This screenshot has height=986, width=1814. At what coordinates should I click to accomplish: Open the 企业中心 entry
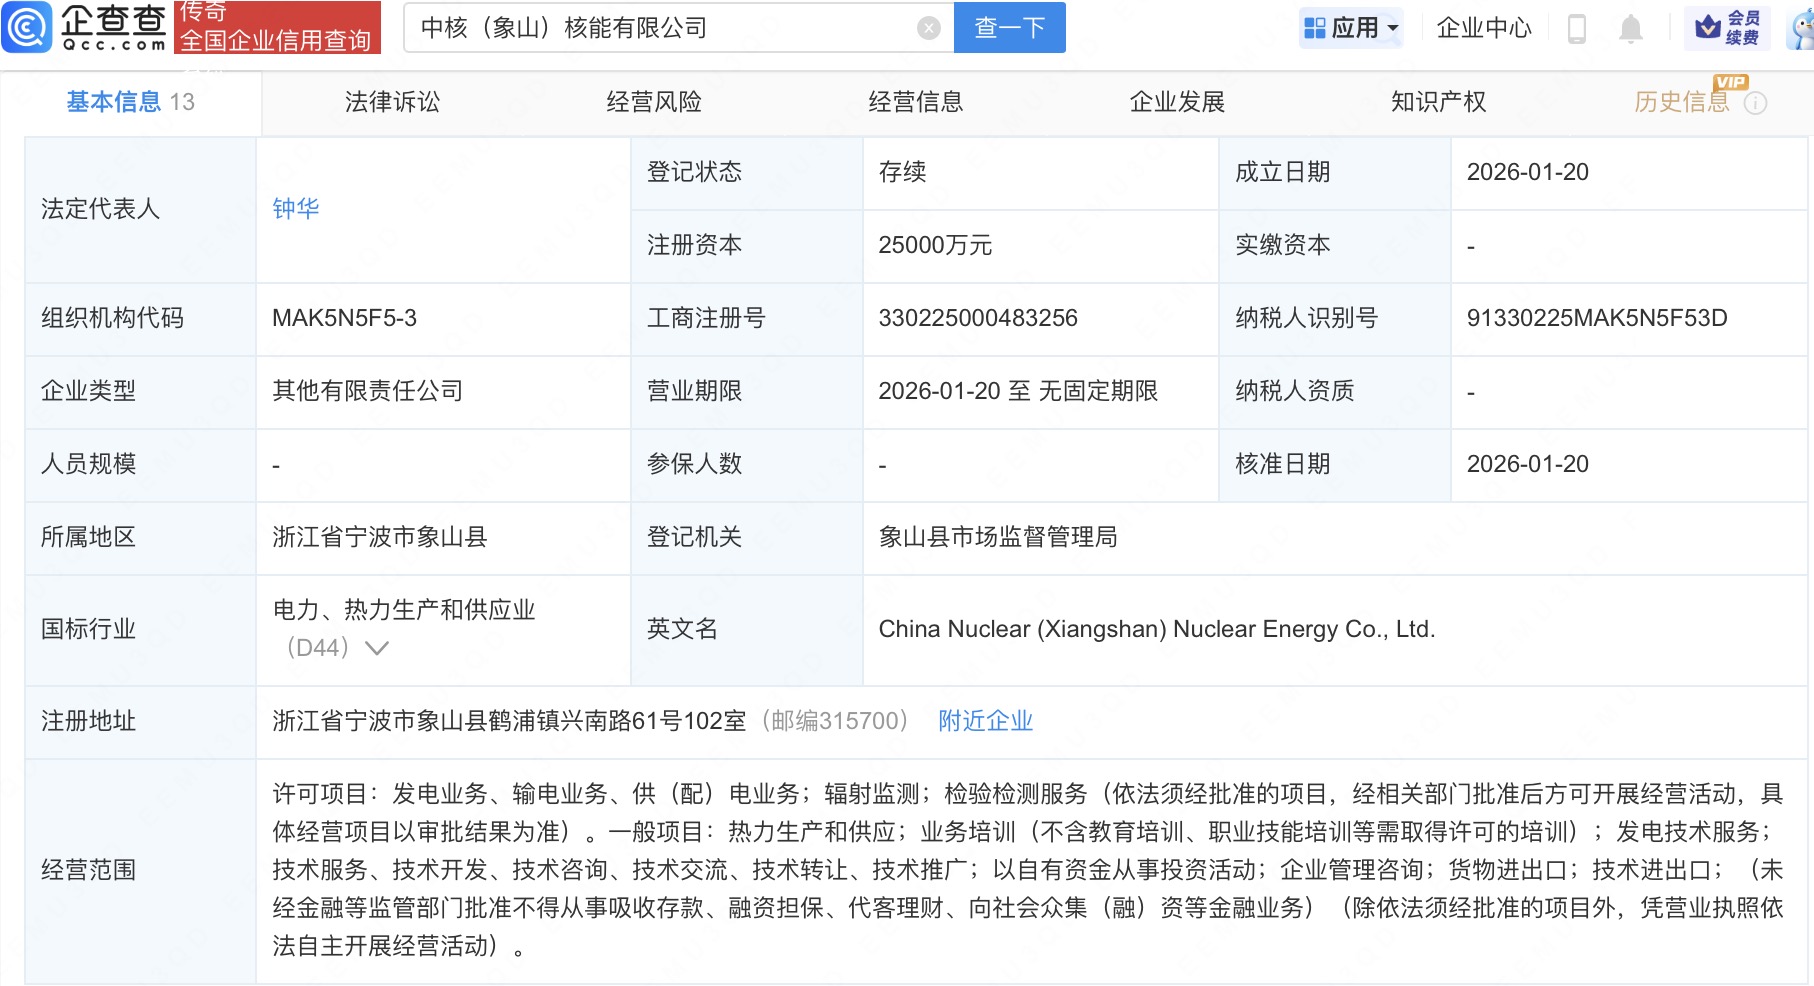[x=1483, y=28]
